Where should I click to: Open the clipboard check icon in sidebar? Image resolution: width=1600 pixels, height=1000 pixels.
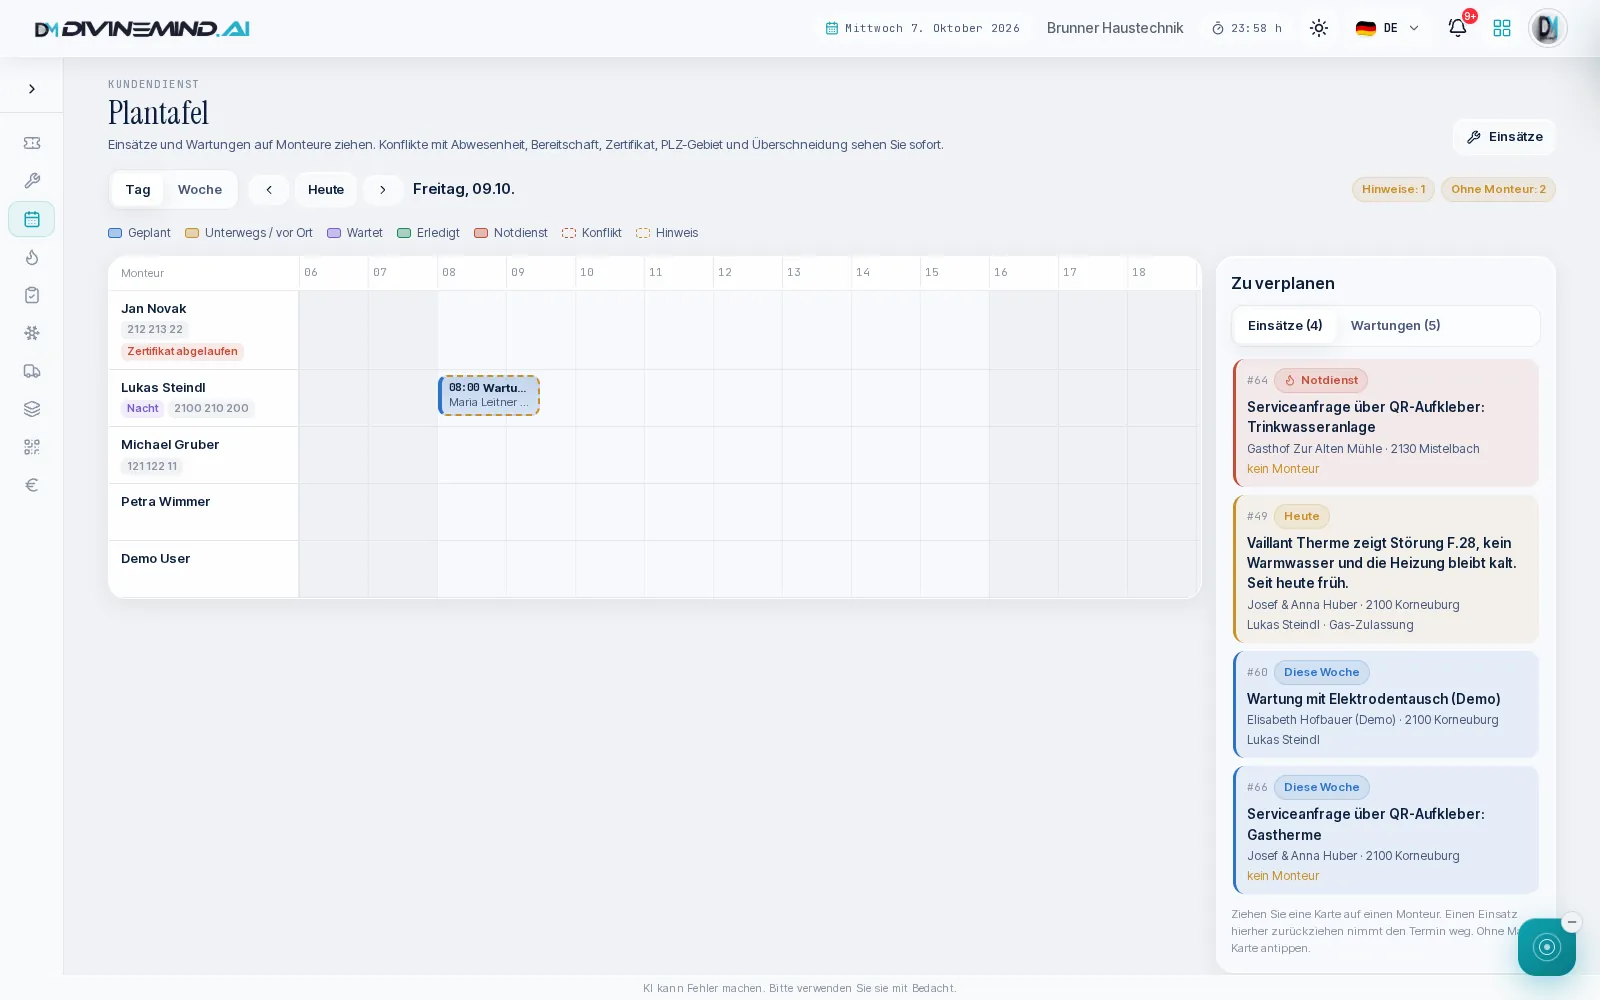click(32, 295)
